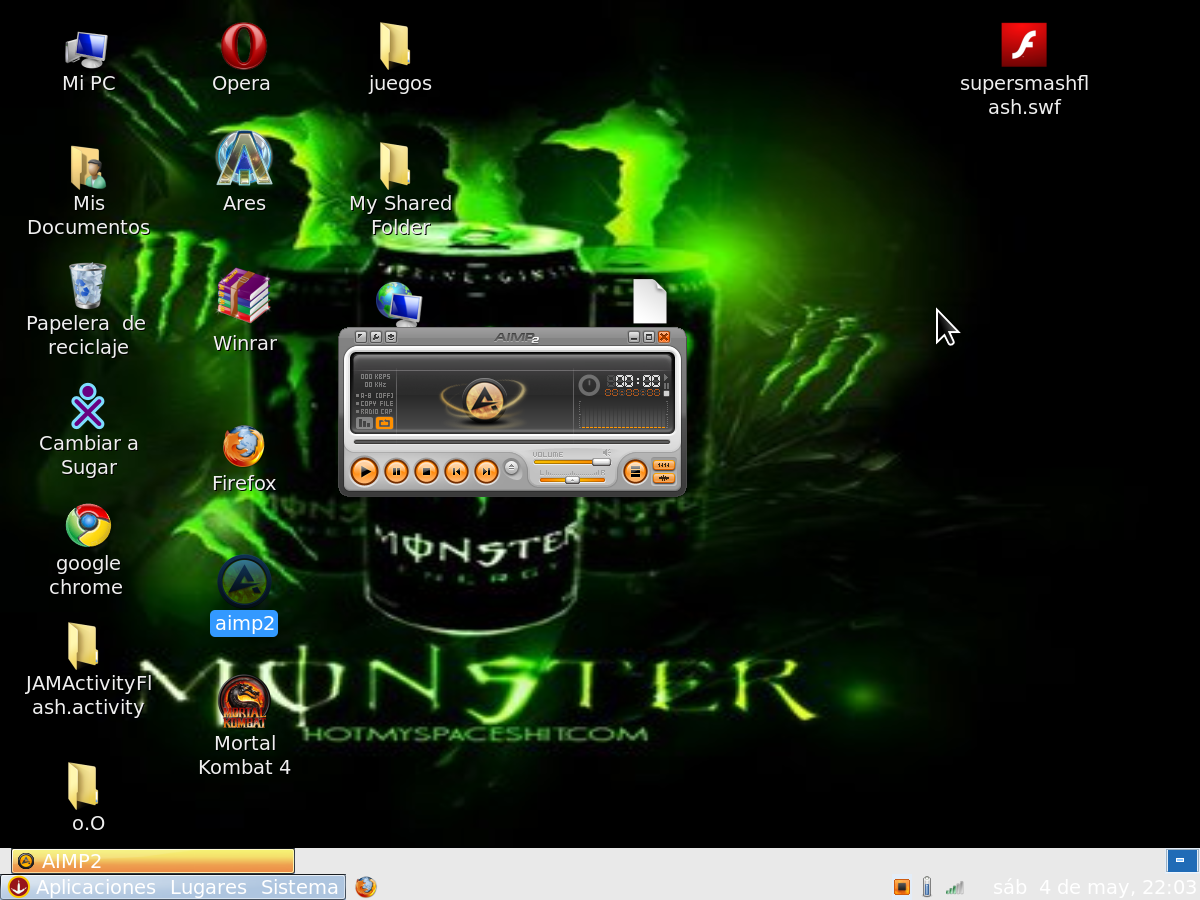Click the AIMP logo in player display
The height and width of the screenshot is (900, 1200).
(x=484, y=400)
